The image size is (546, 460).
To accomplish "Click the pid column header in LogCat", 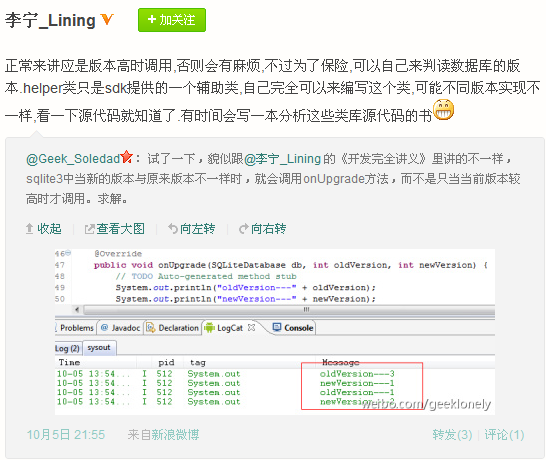I will pyautogui.click(x=166, y=362).
